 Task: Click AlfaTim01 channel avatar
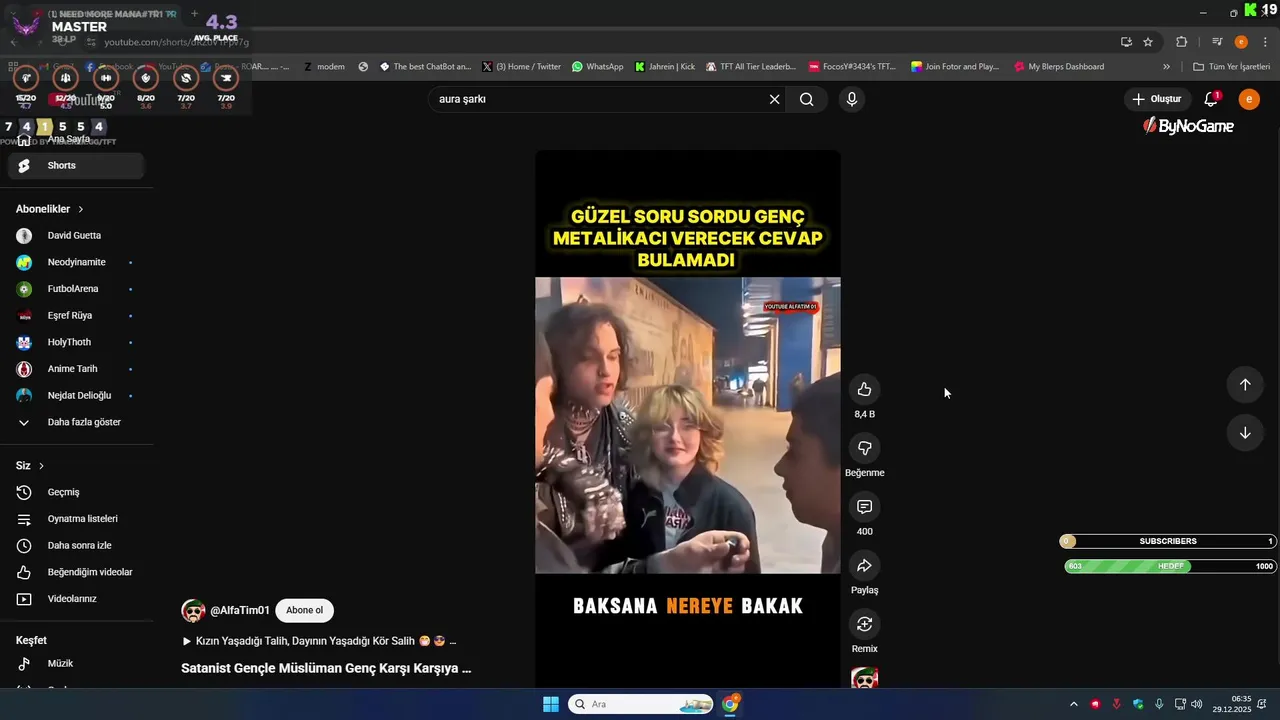point(193,611)
